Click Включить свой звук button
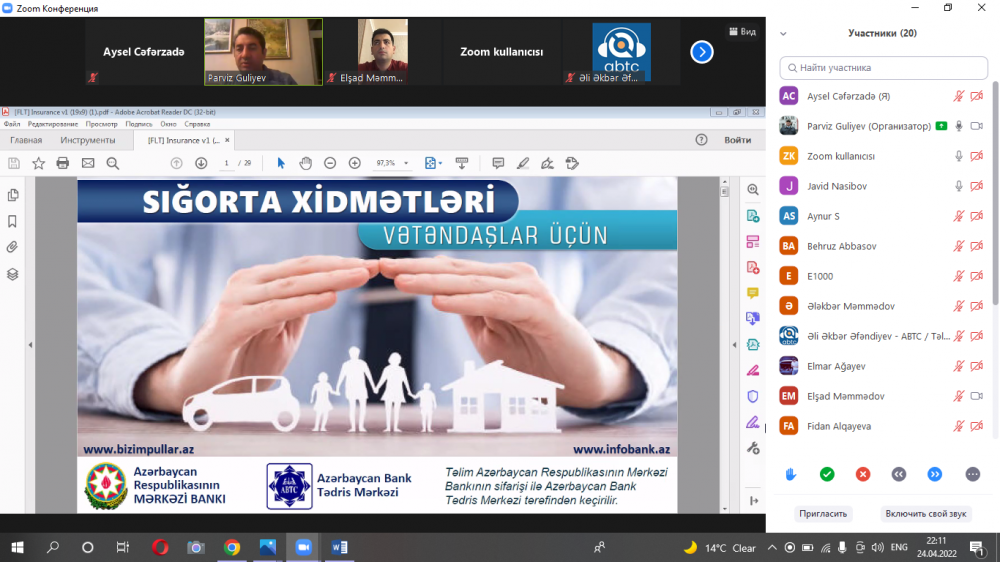 [925, 514]
